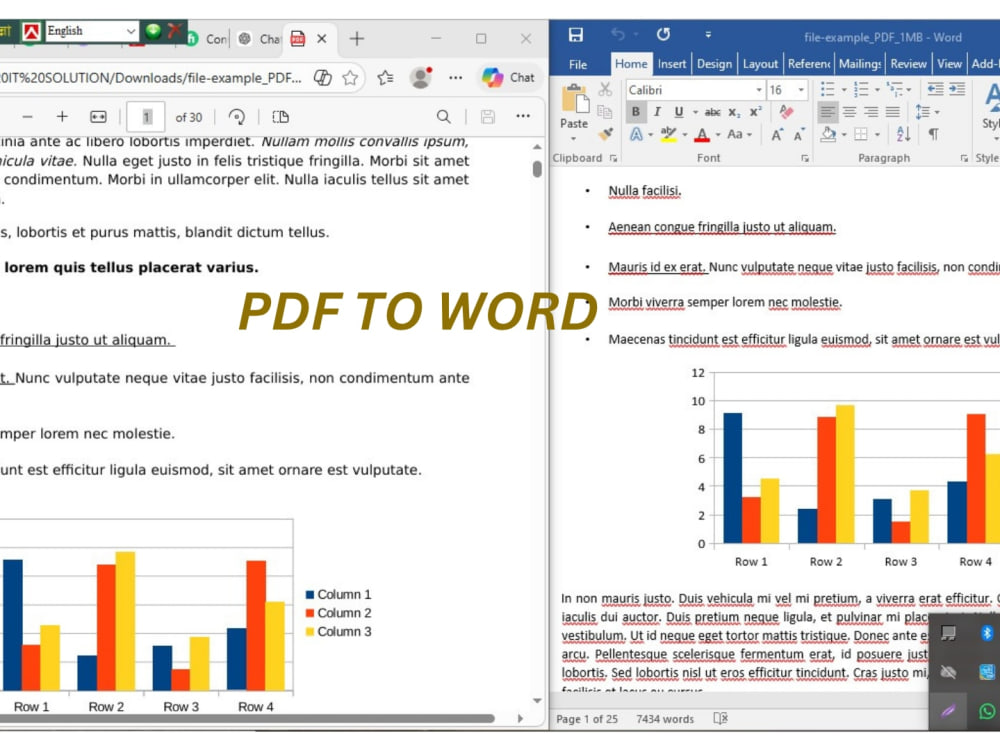
Task: Toggle Align Right in Paragraph group
Action: coord(871,112)
